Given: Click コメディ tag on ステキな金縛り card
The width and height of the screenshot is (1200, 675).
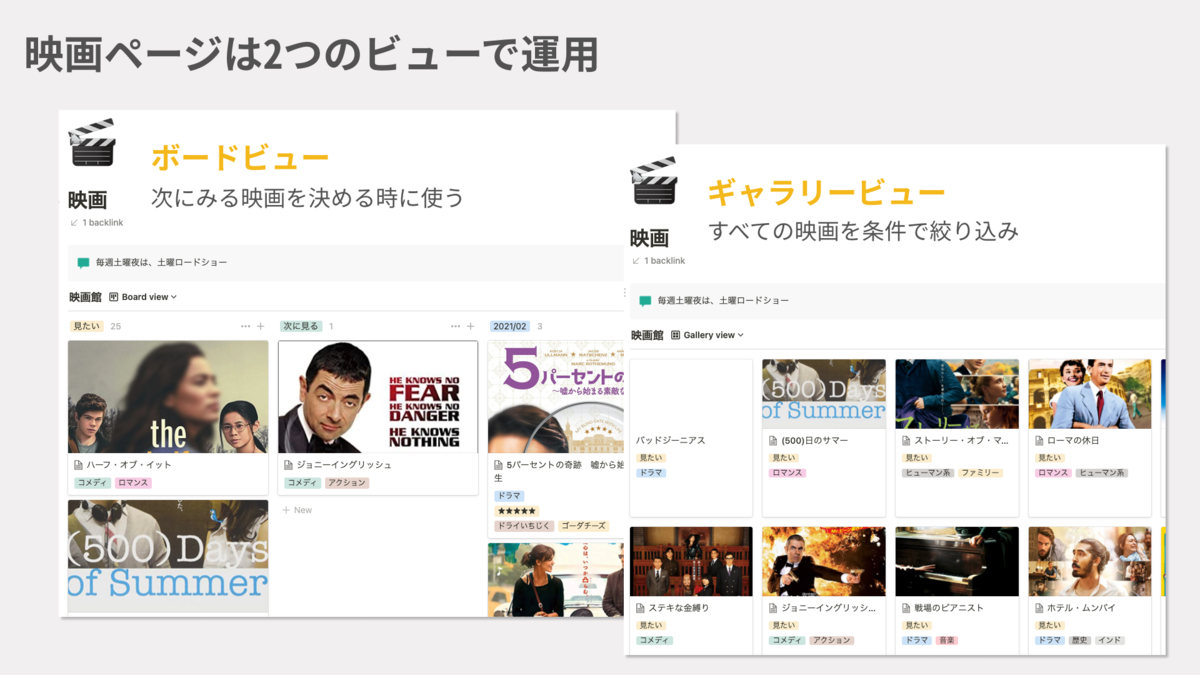Looking at the screenshot, I should click(655, 640).
